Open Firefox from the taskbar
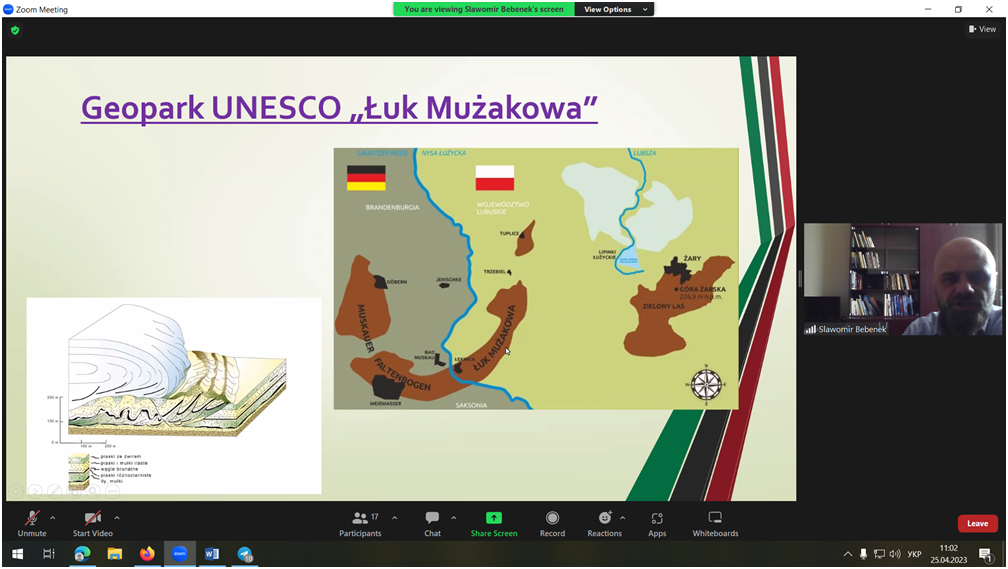Image resolution: width=1008 pixels, height=569 pixels. click(147, 554)
